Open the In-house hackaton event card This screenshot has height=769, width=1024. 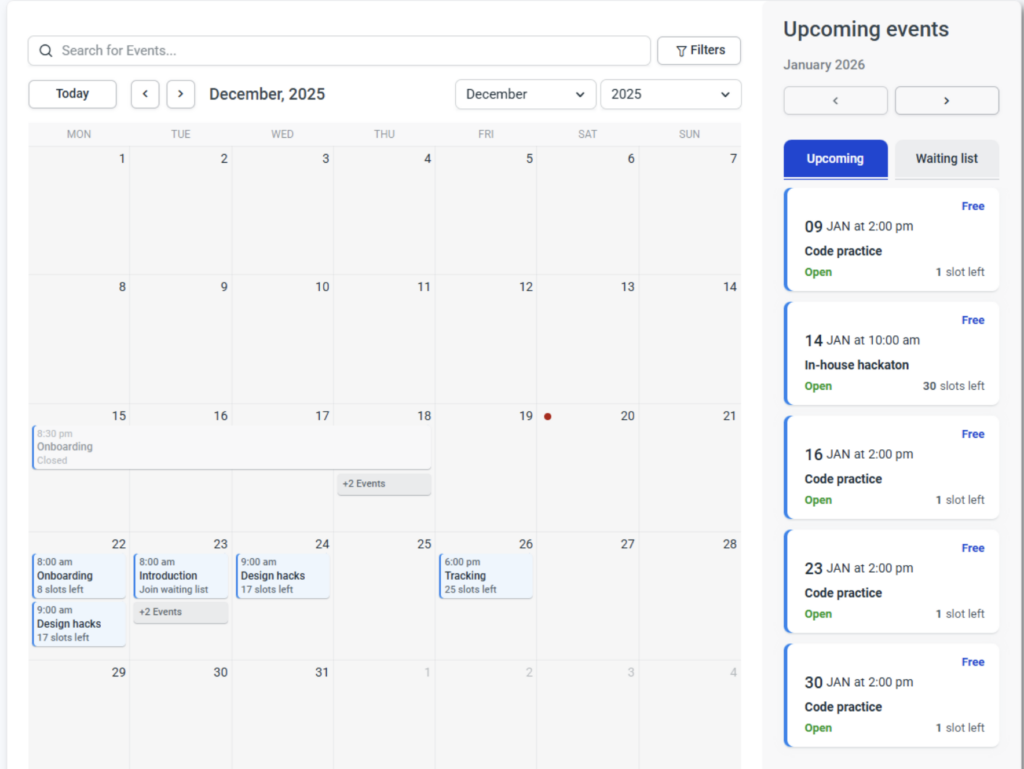click(x=891, y=354)
